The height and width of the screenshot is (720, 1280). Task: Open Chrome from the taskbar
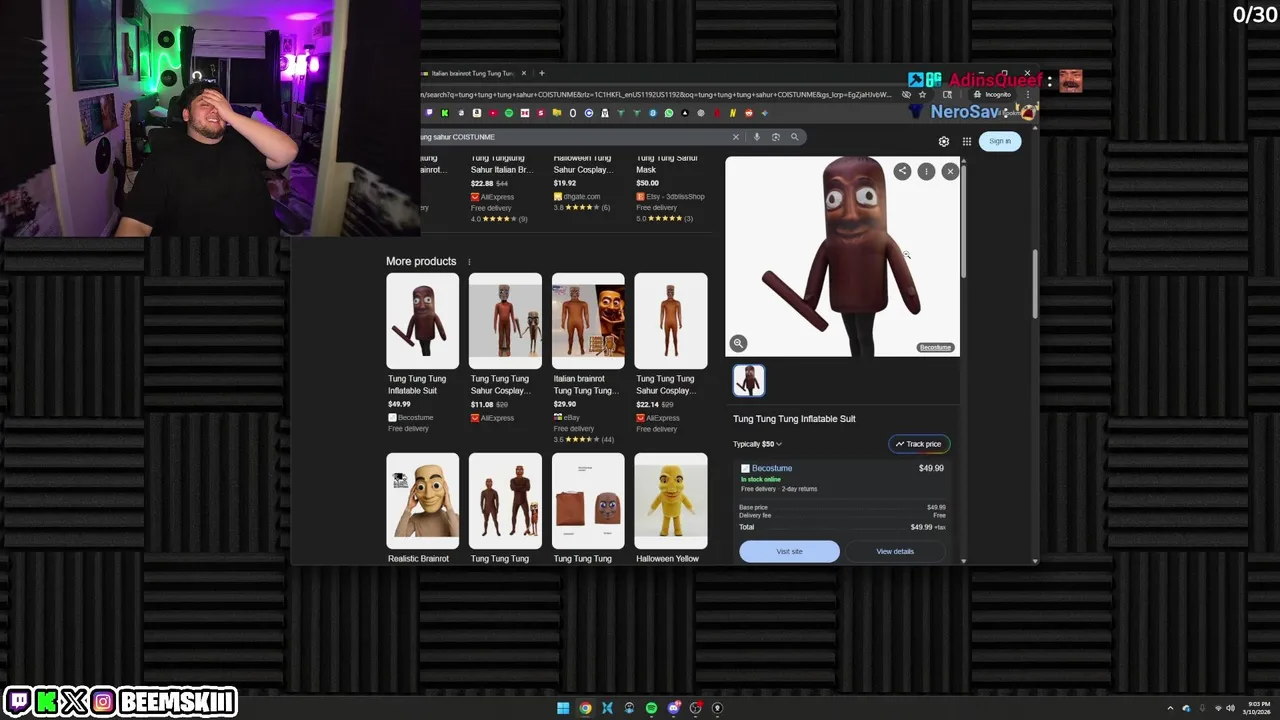[585, 708]
